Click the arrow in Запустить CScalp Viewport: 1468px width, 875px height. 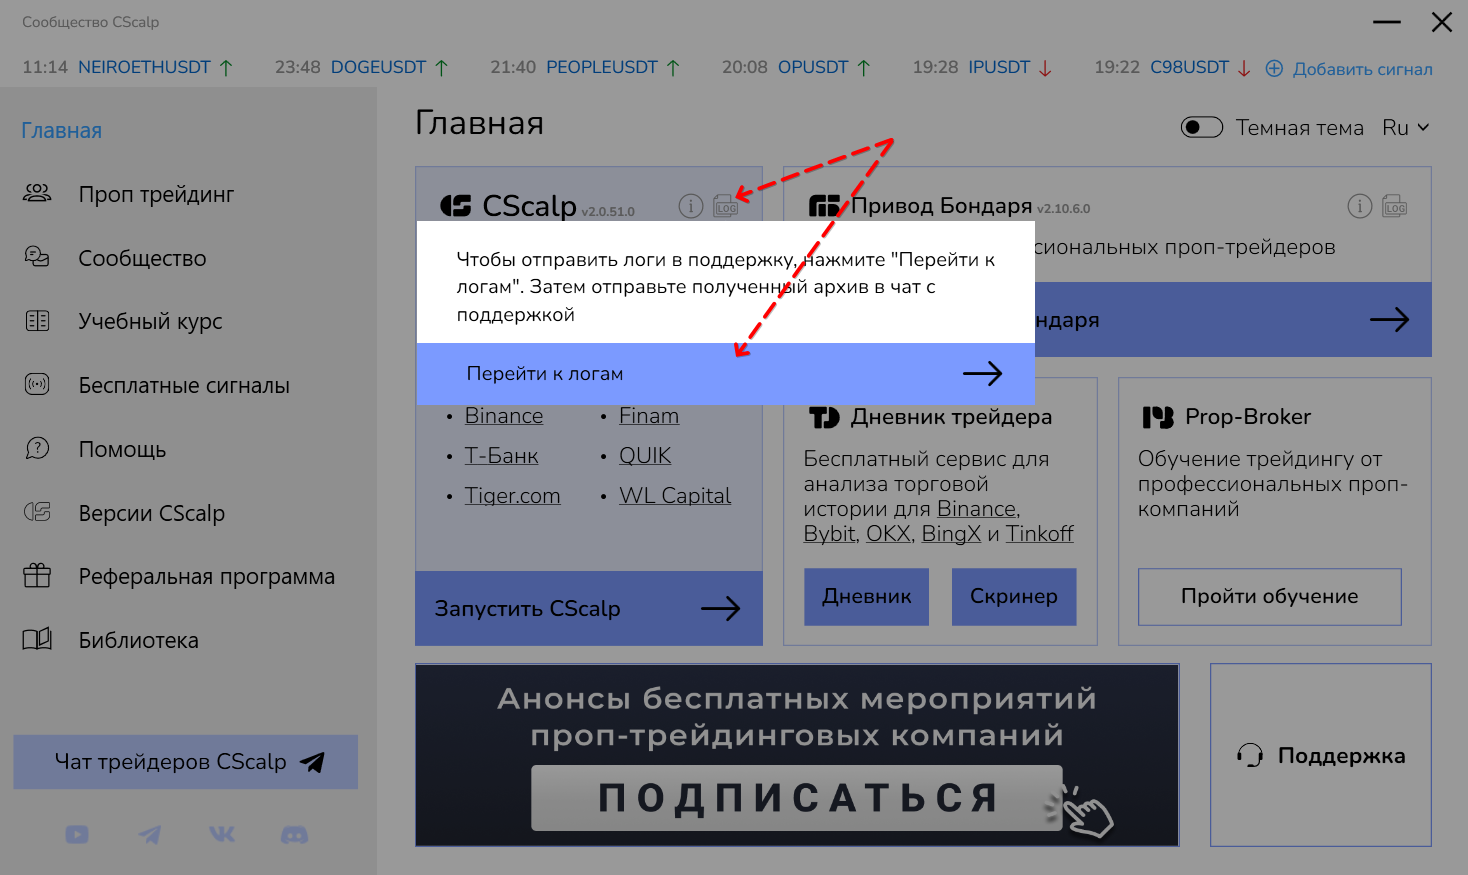(x=720, y=608)
